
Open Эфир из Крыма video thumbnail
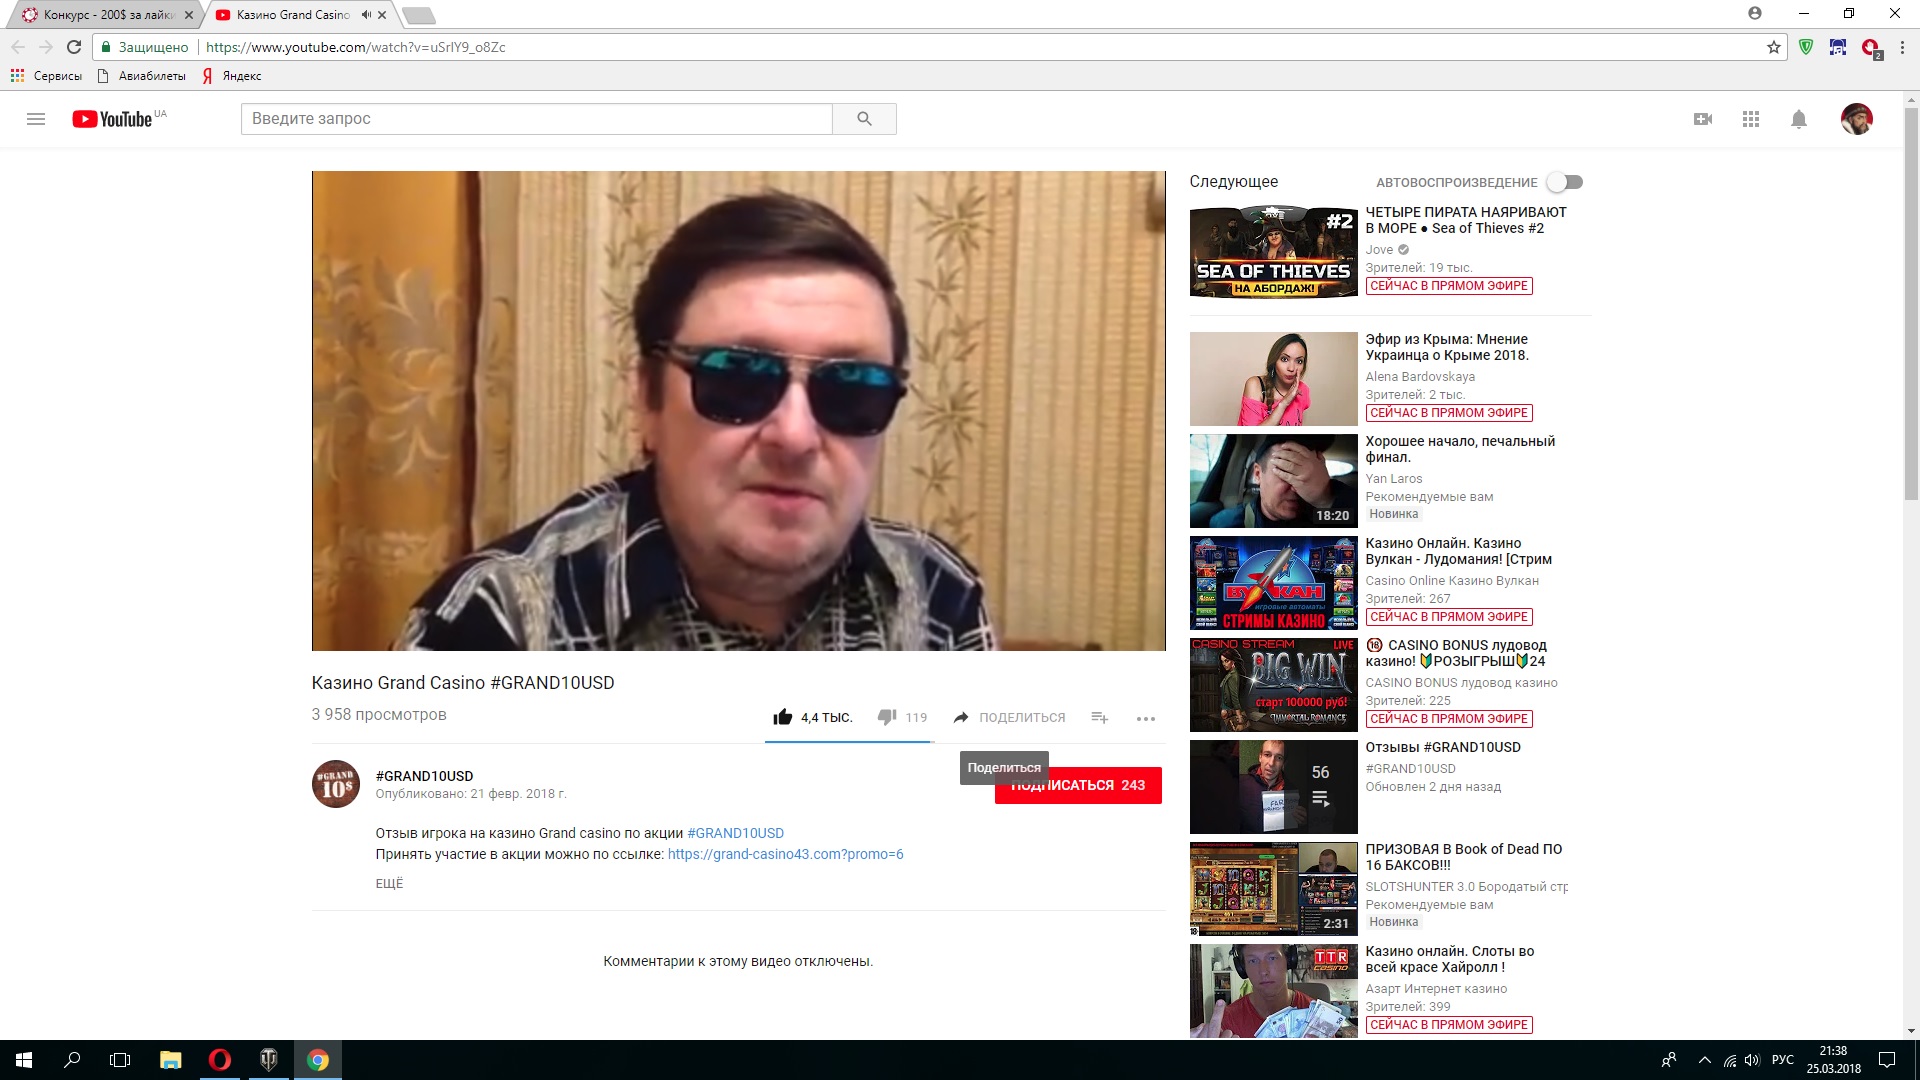point(1273,379)
